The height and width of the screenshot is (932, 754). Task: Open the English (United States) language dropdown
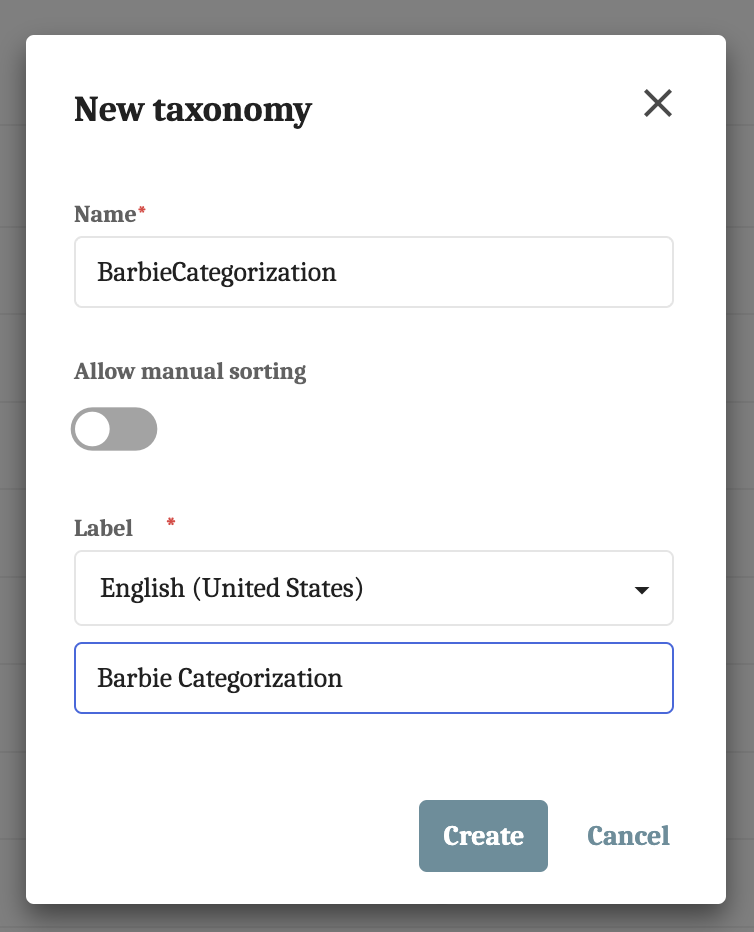[x=373, y=588]
